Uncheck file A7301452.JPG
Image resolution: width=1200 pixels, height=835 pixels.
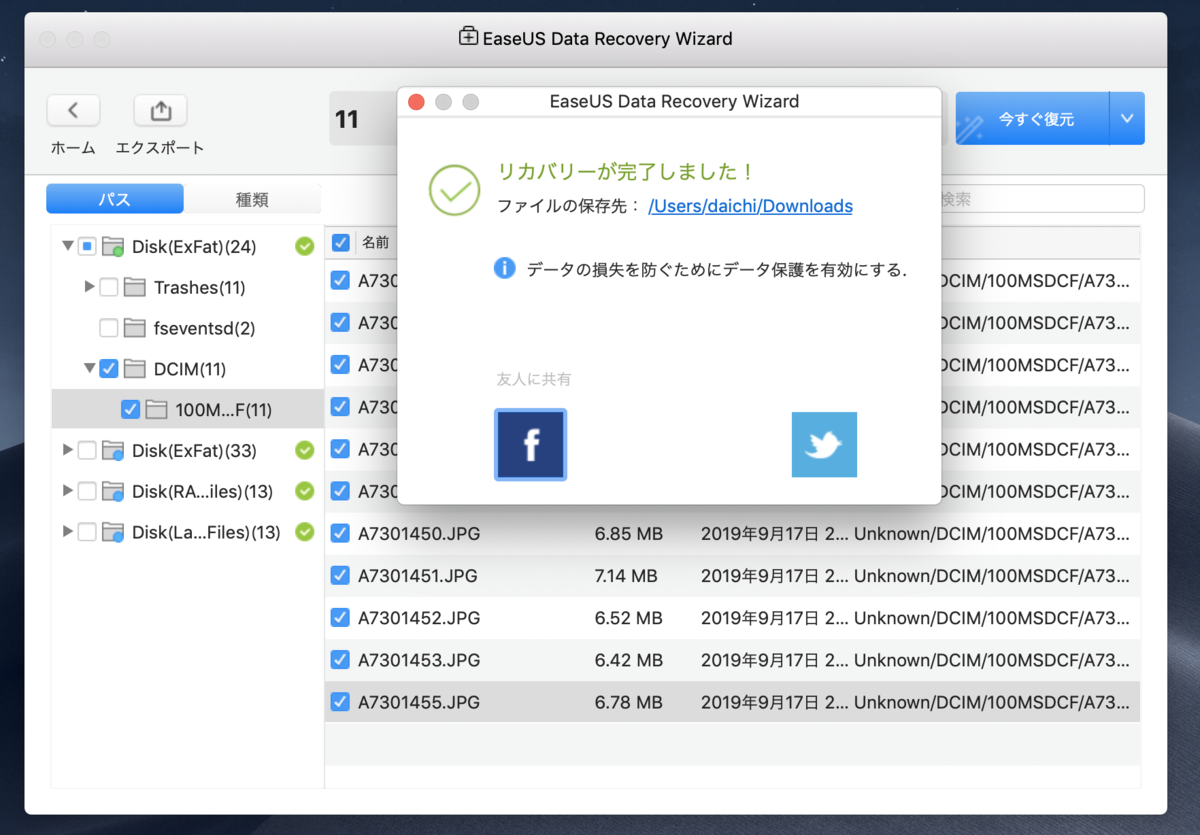coord(340,618)
